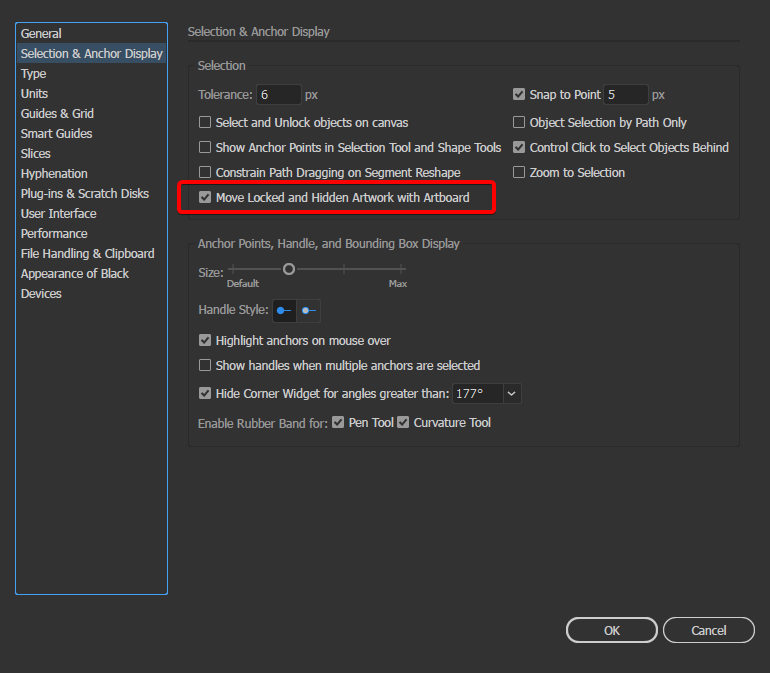Enable Show Anchor Points in Selection Tool

tap(205, 147)
